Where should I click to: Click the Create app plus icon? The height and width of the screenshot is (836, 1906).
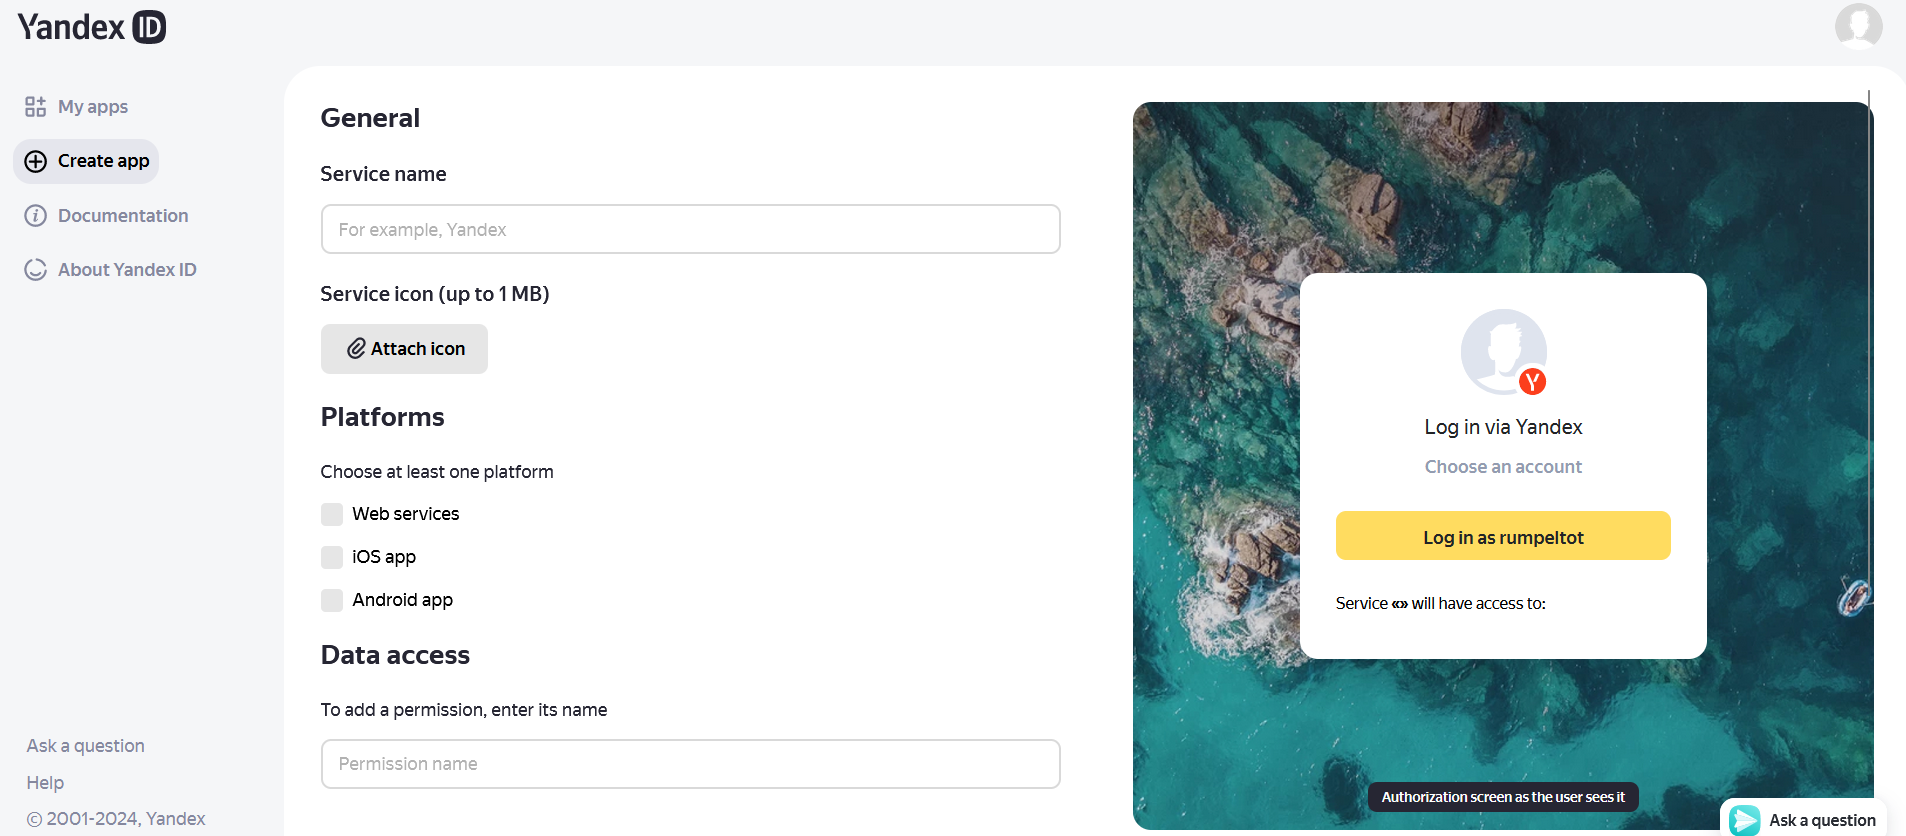36,161
